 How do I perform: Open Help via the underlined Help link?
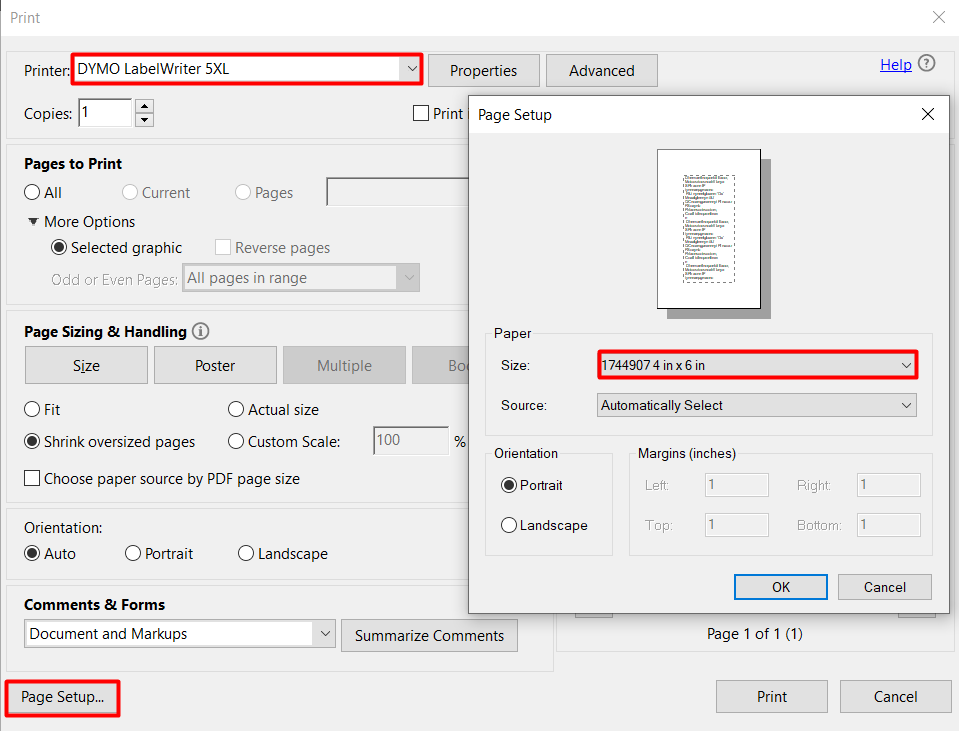[x=896, y=64]
